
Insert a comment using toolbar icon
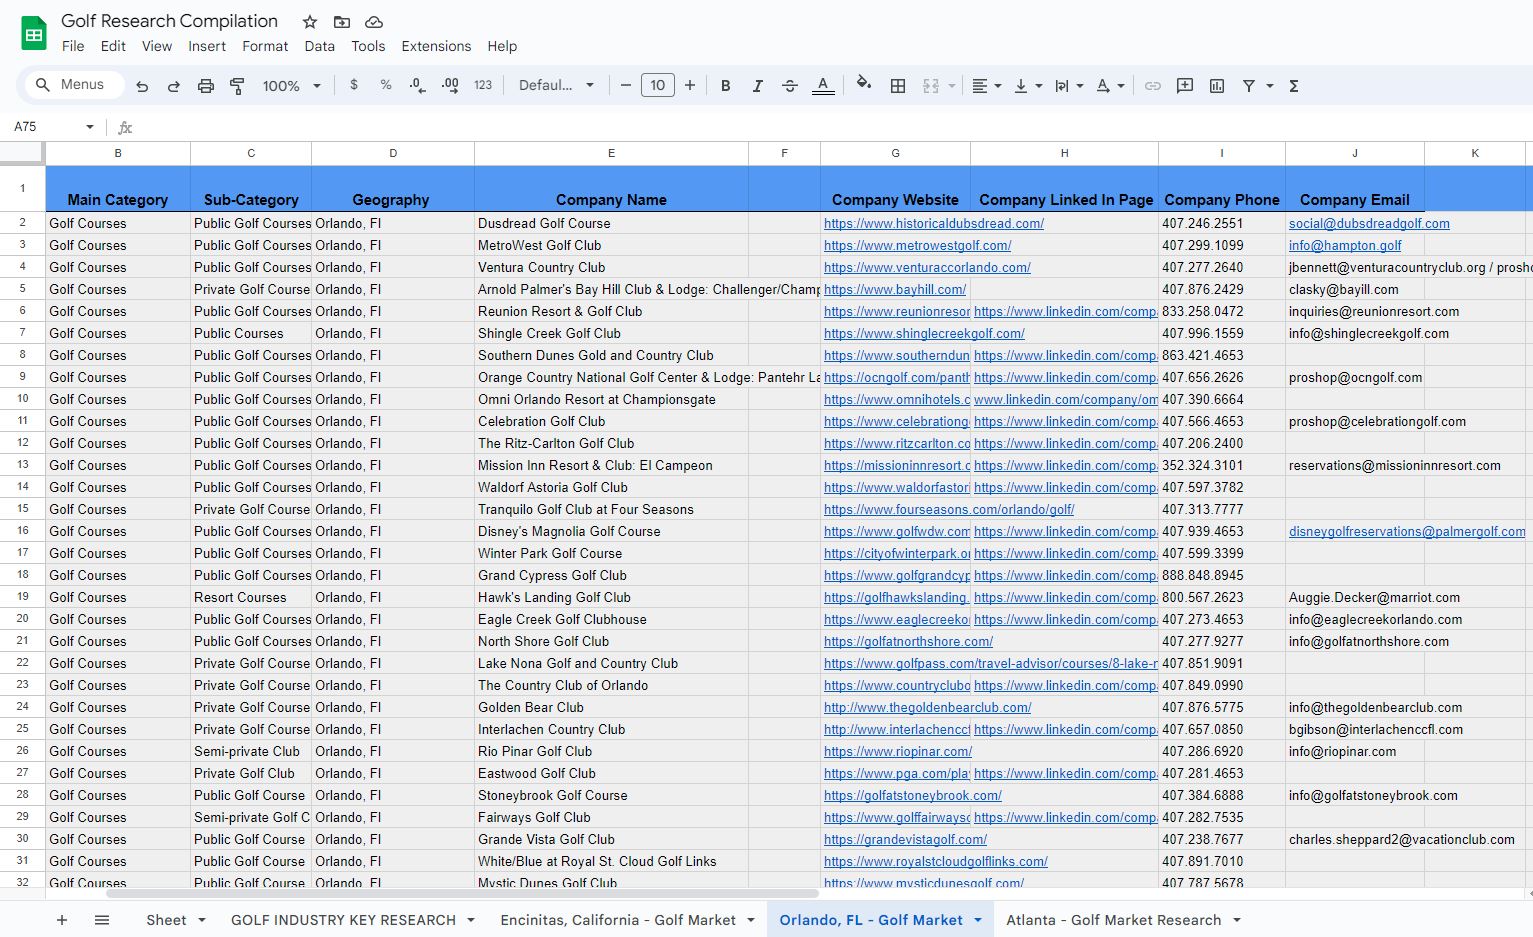1185,86
